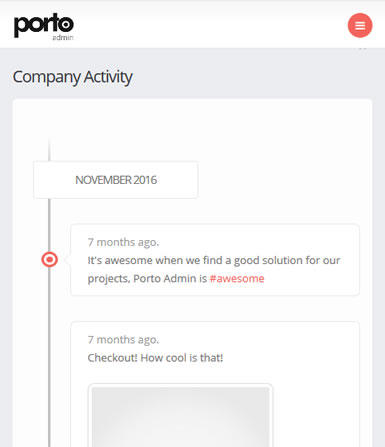Follow the #awesome hashtag link
This screenshot has width=385, height=447.
click(x=237, y=278)
